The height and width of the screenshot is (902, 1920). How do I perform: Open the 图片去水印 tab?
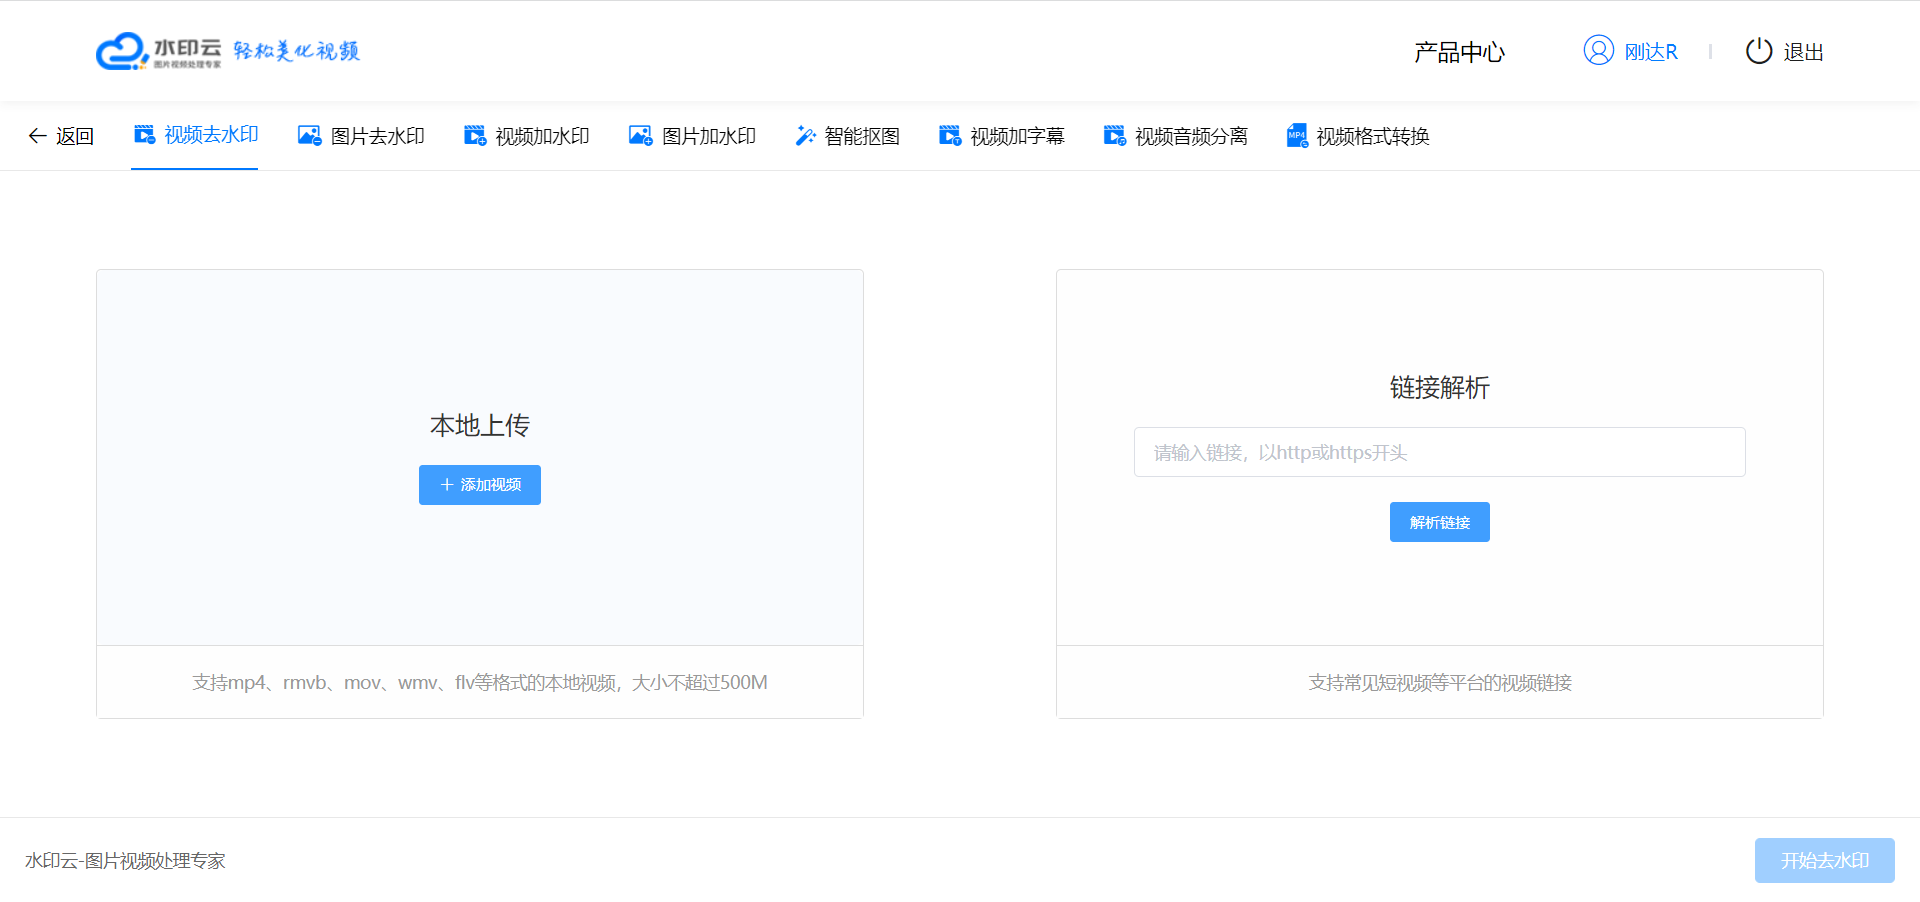tap(361, 136)
